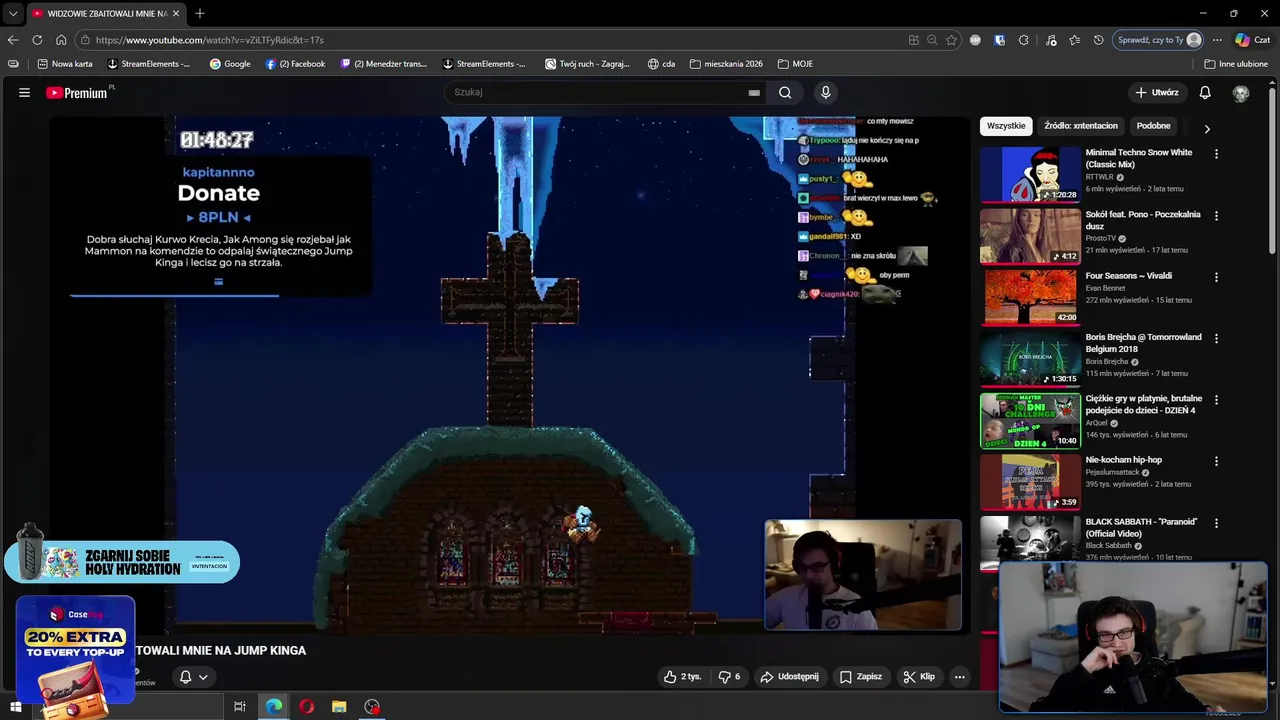Screen dimensions: 1280x720
Task: Add page to favorites star icon
Action: (951, 40)
